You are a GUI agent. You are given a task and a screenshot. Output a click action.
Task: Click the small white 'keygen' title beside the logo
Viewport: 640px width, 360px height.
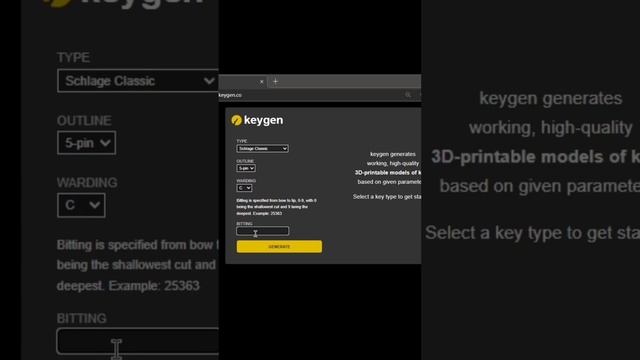263,120
